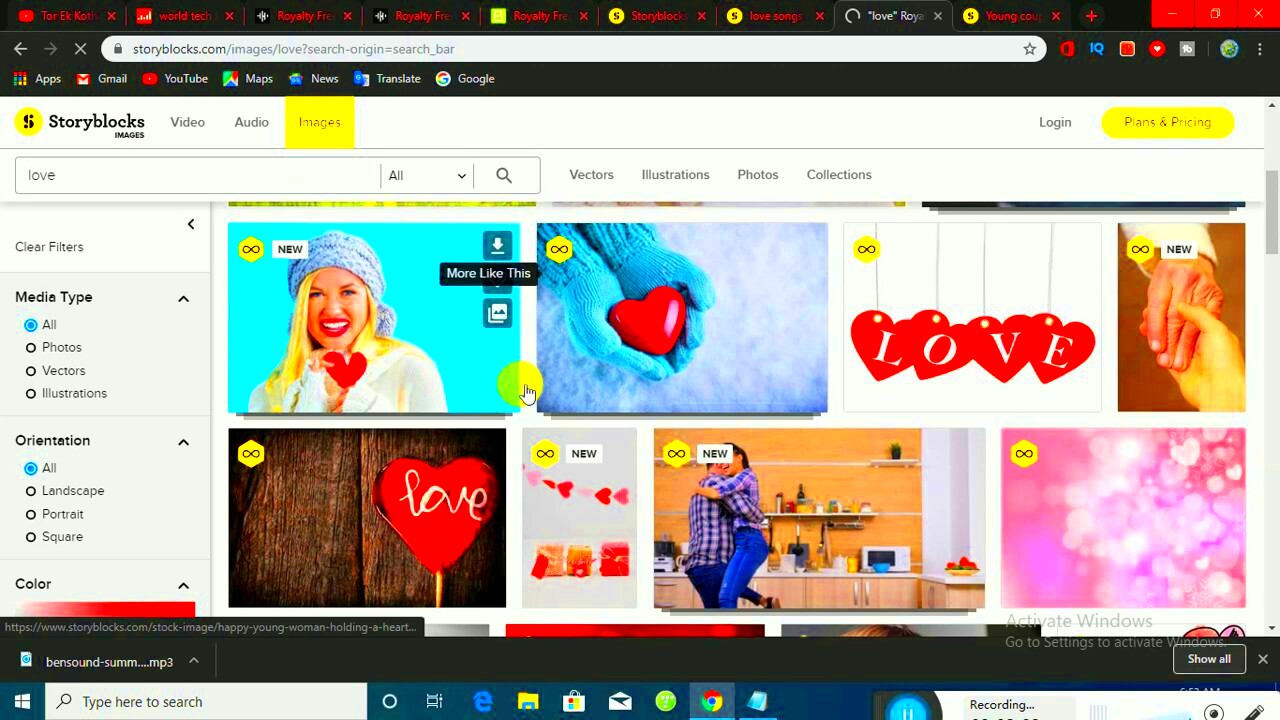Open Windows Start menu

click(22, 702)
